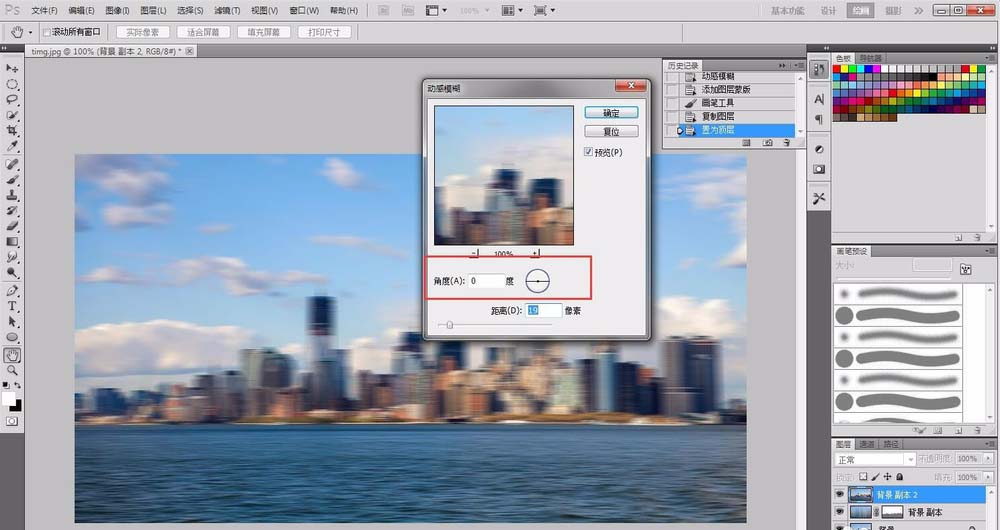
Task: Select the Zoom magnifier tool
Action: tap(13, 370)
